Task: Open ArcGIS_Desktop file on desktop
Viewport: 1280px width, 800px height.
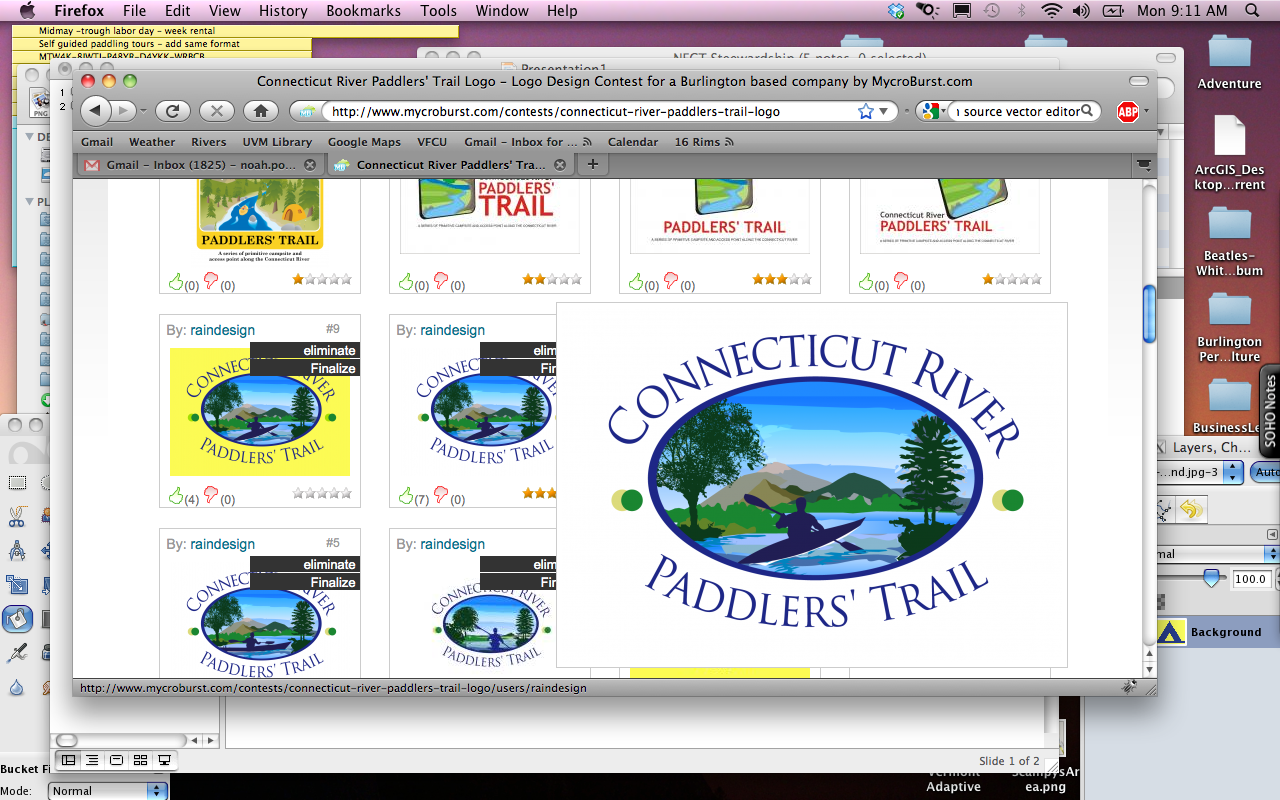Action: 1229,152
